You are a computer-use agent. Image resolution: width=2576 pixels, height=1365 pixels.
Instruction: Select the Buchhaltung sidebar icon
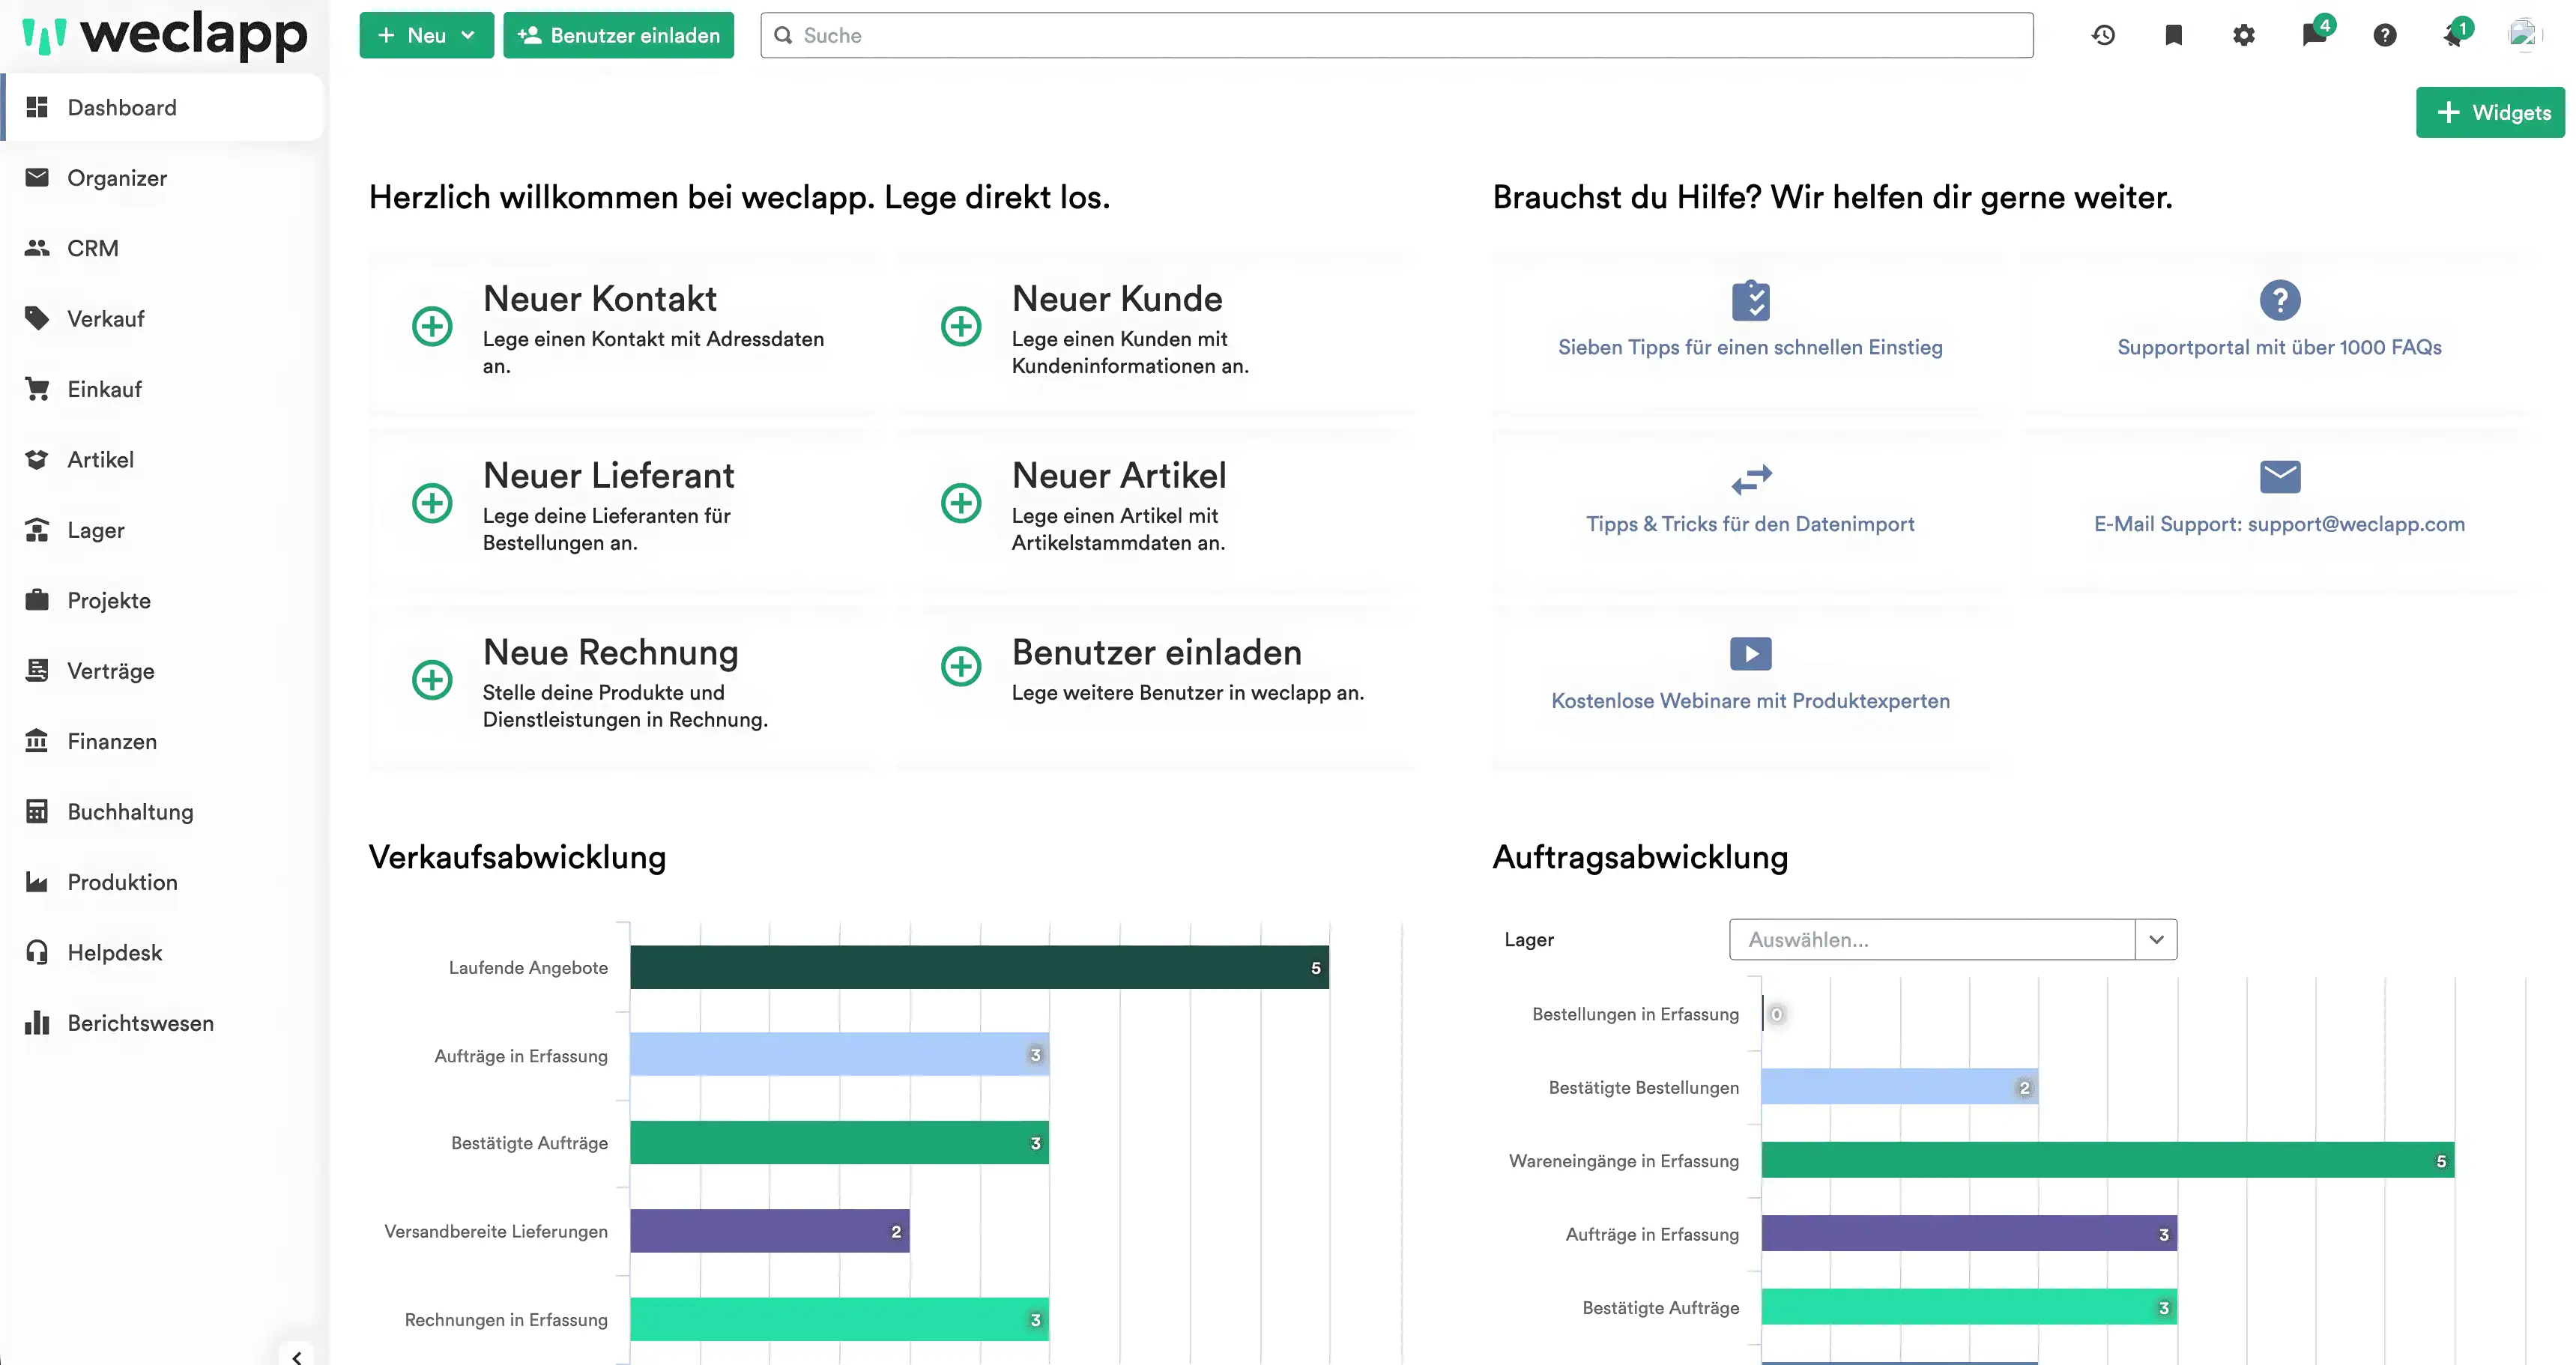pyautogui.click(x=37, y=811)
